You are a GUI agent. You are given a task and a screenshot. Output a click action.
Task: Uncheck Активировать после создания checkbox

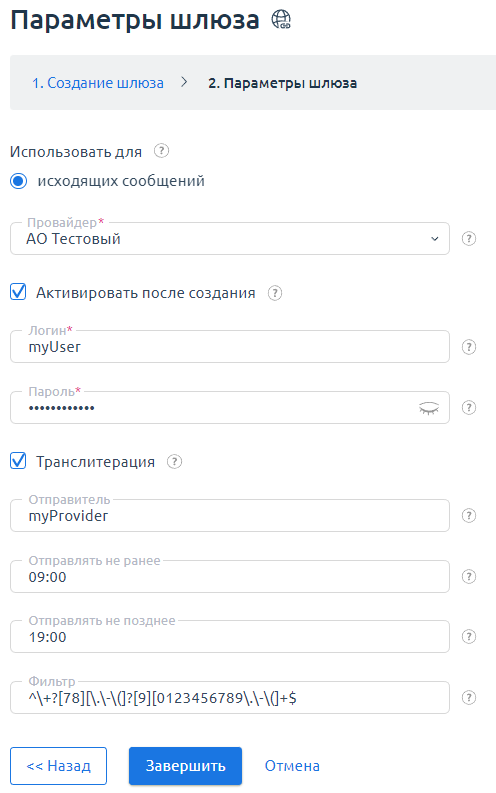coord(18,292)
